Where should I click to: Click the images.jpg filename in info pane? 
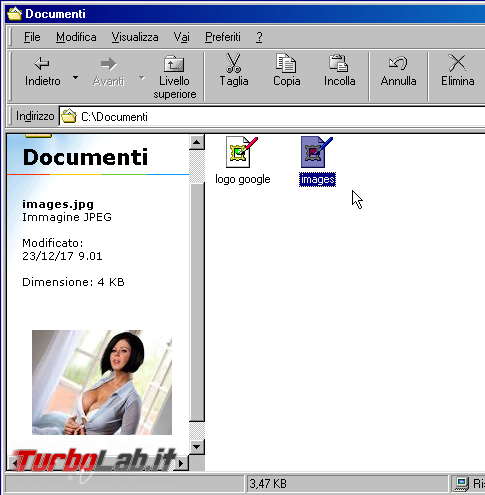tap(58, 204)
